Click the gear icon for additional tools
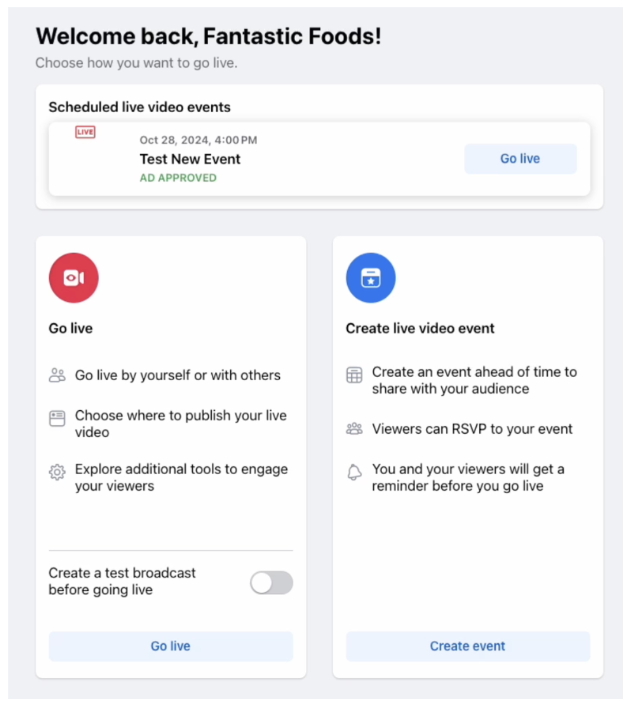 coord(57,471)
